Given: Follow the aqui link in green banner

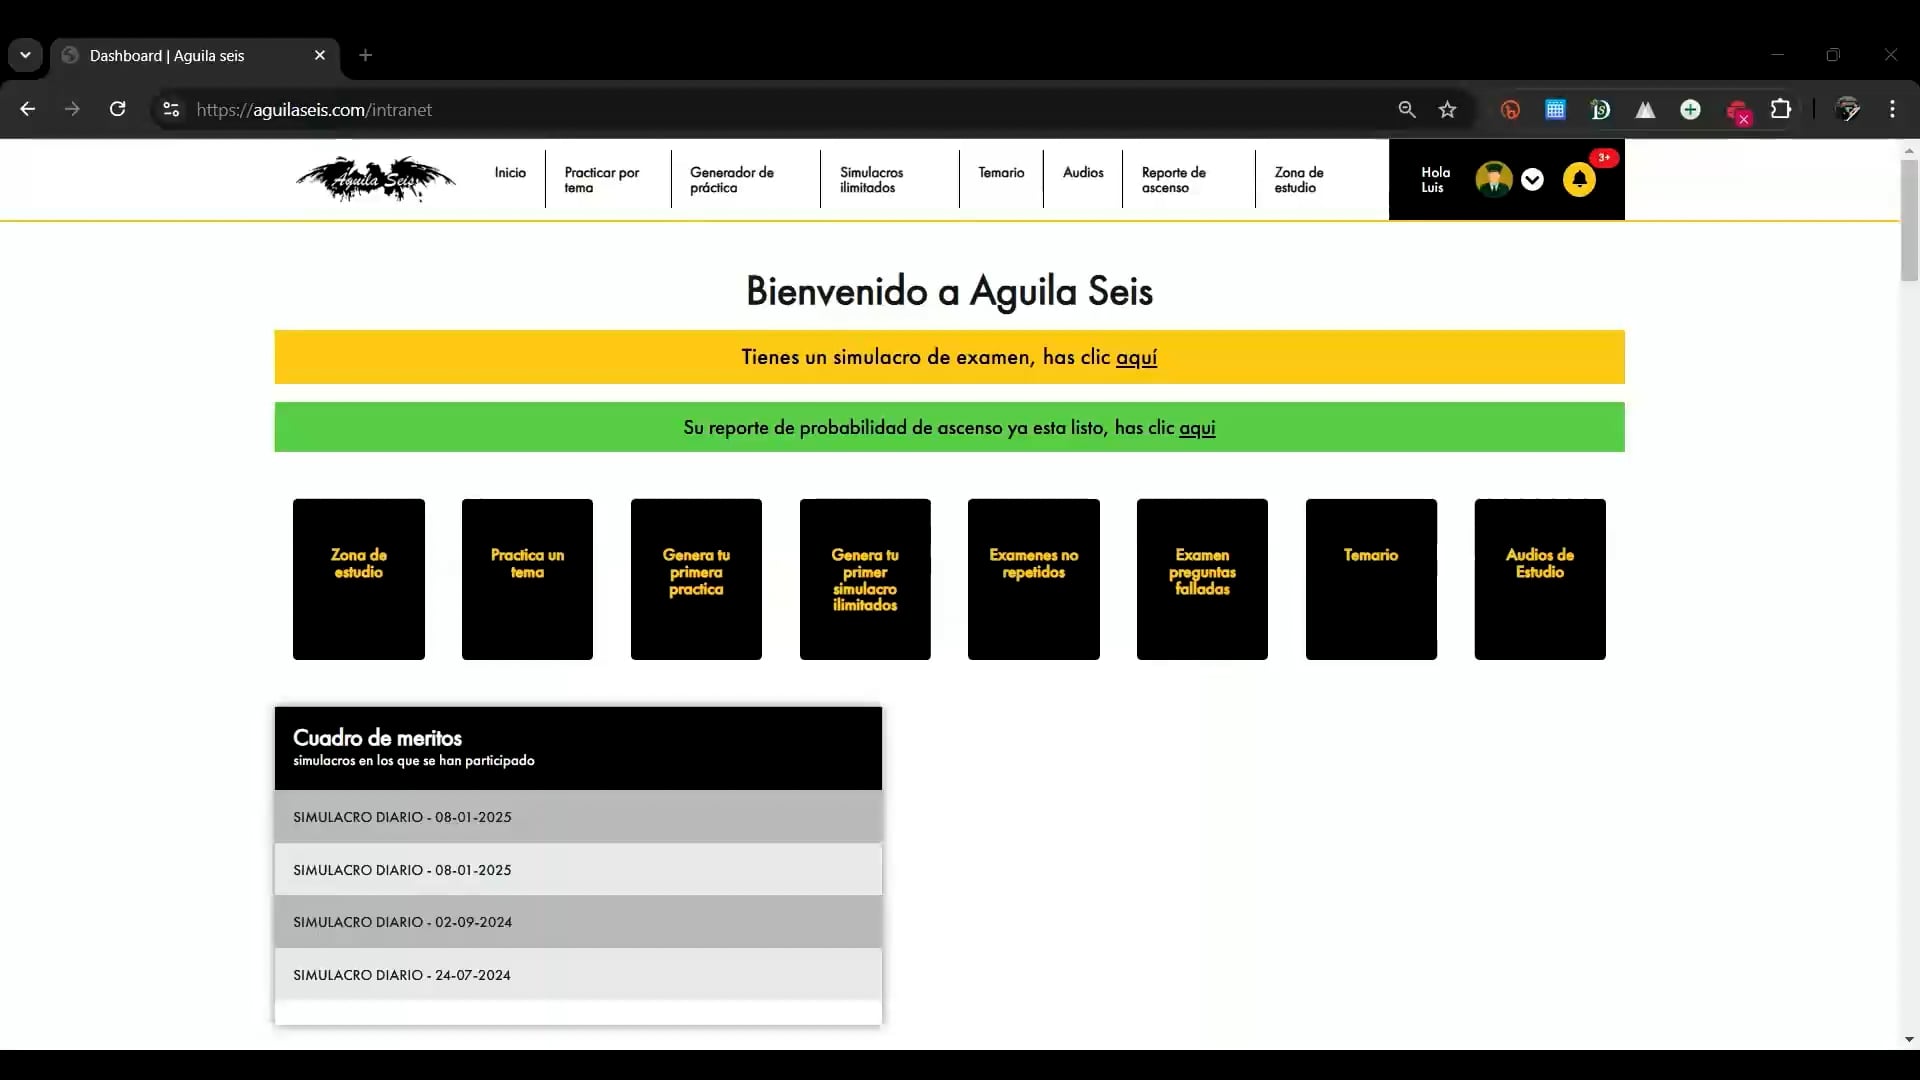Looking at the screenshot, I should 1197,428.
